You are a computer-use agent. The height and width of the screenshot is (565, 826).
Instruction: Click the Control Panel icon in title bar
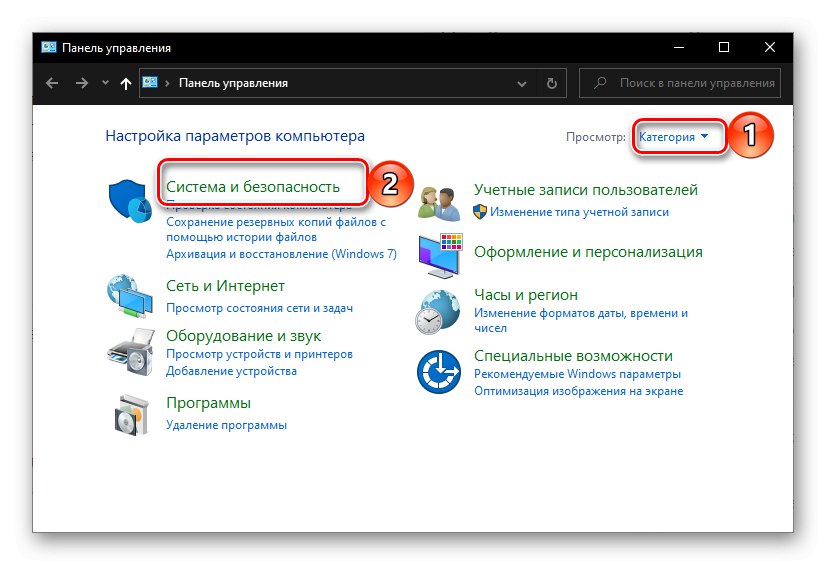point(48,47)
